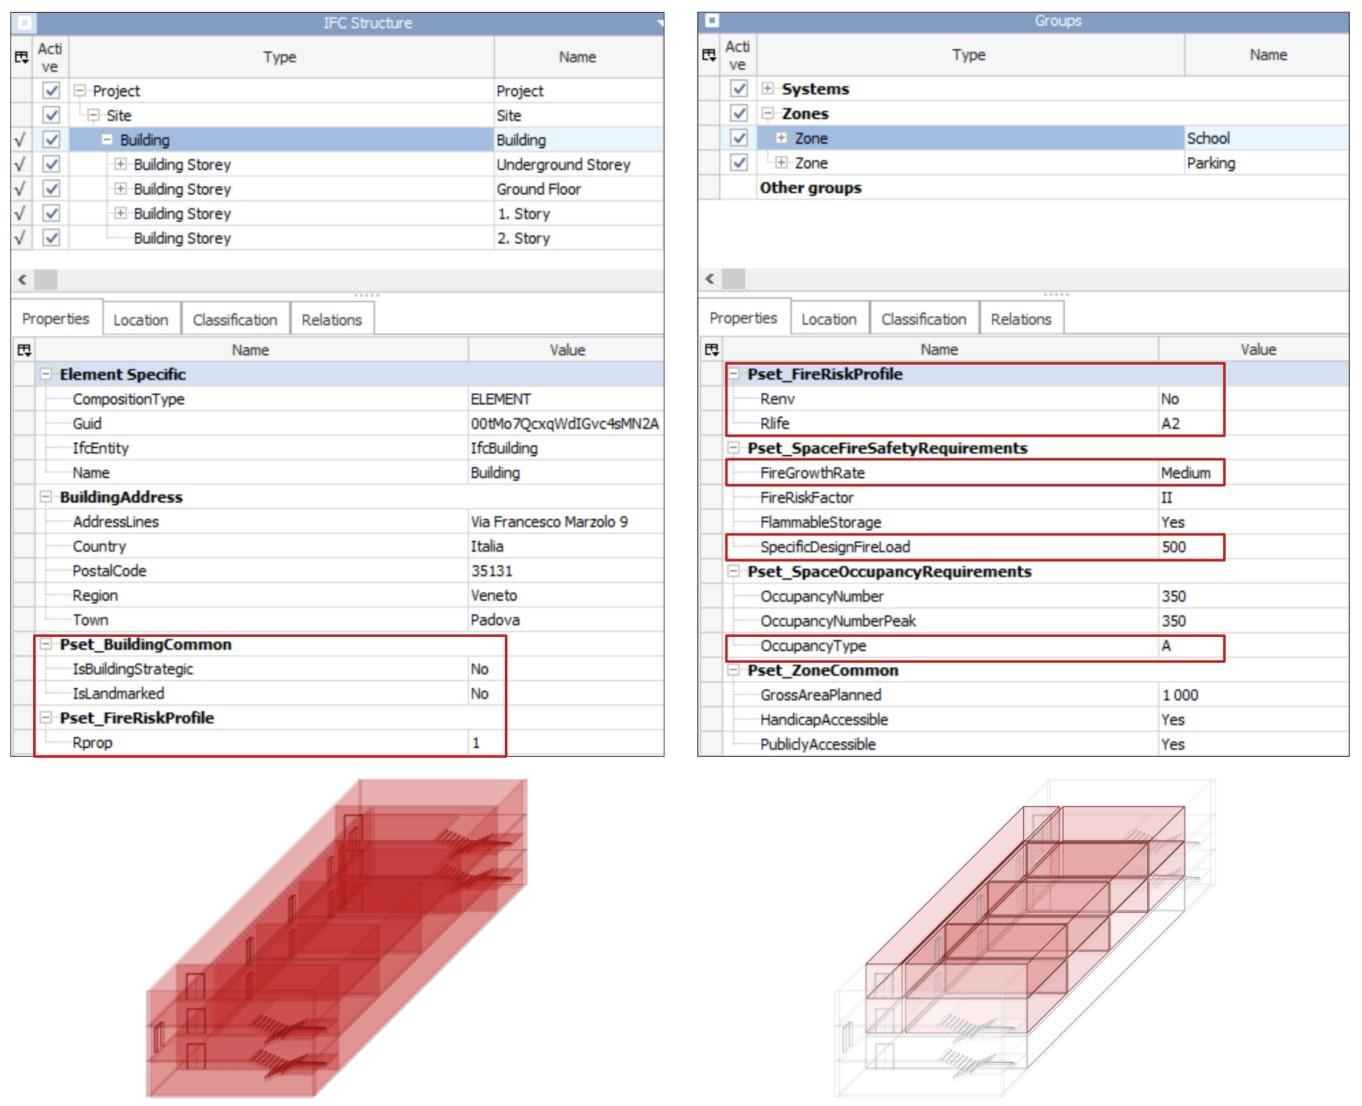Open column chooser icon in Groups tree
The height and width of the screenshot is (1106, 1362).
(x=710, y=55)
